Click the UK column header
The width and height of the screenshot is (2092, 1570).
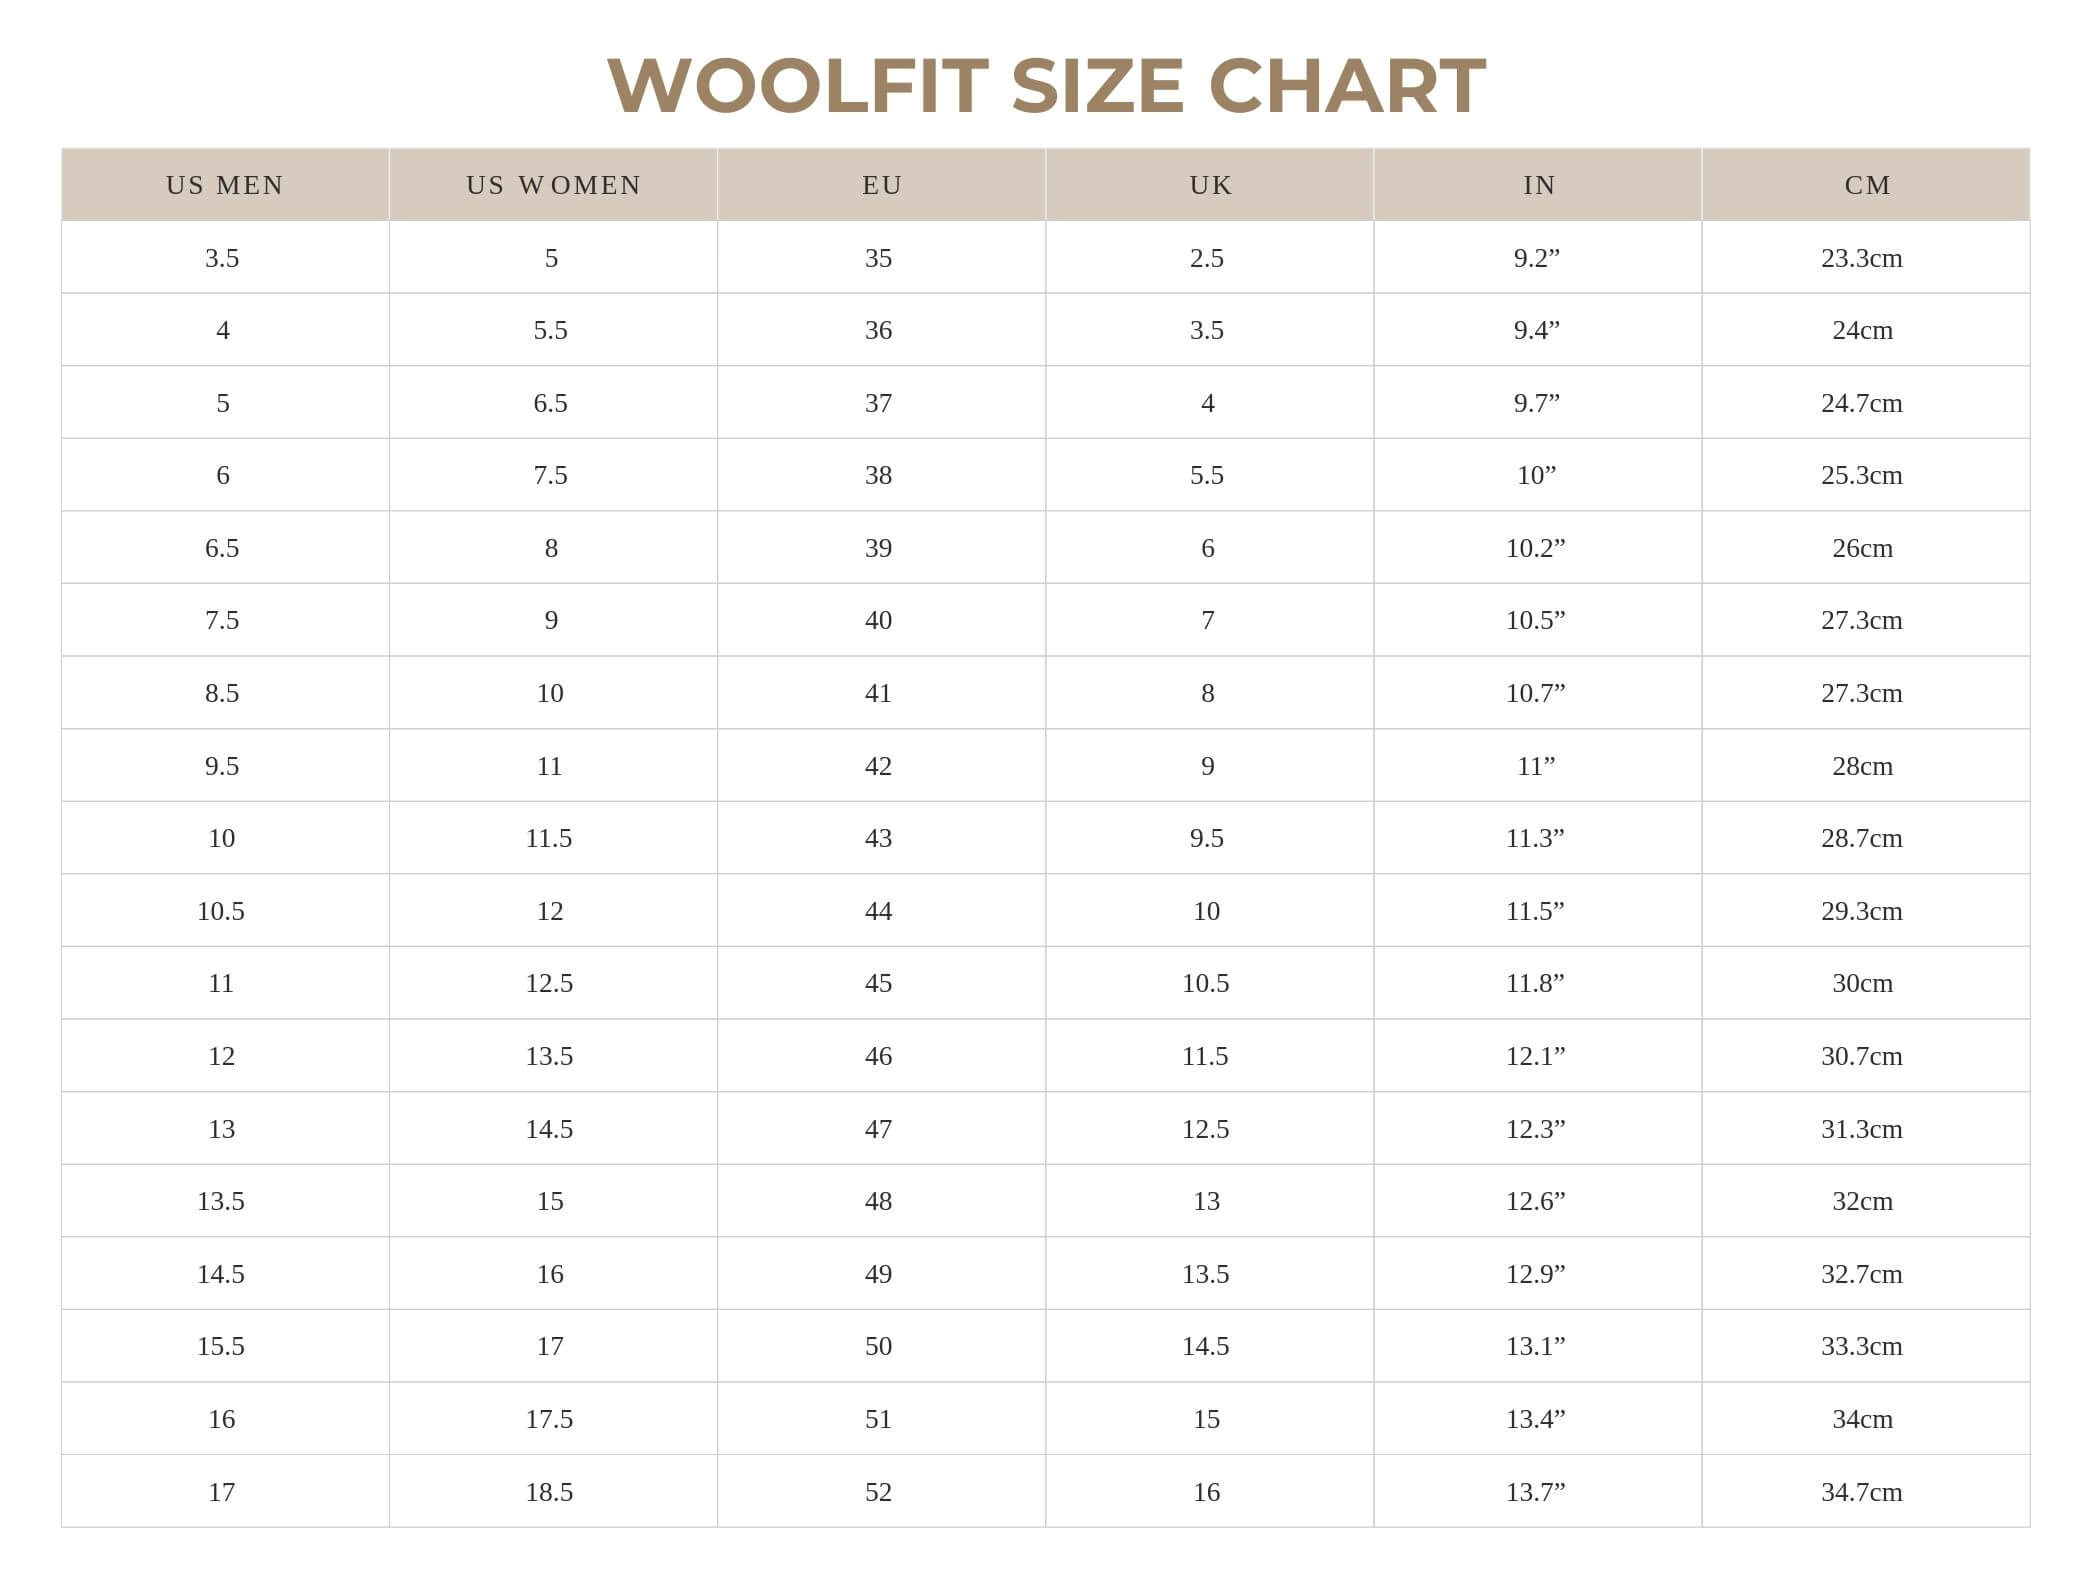(x=1210, y=185)
